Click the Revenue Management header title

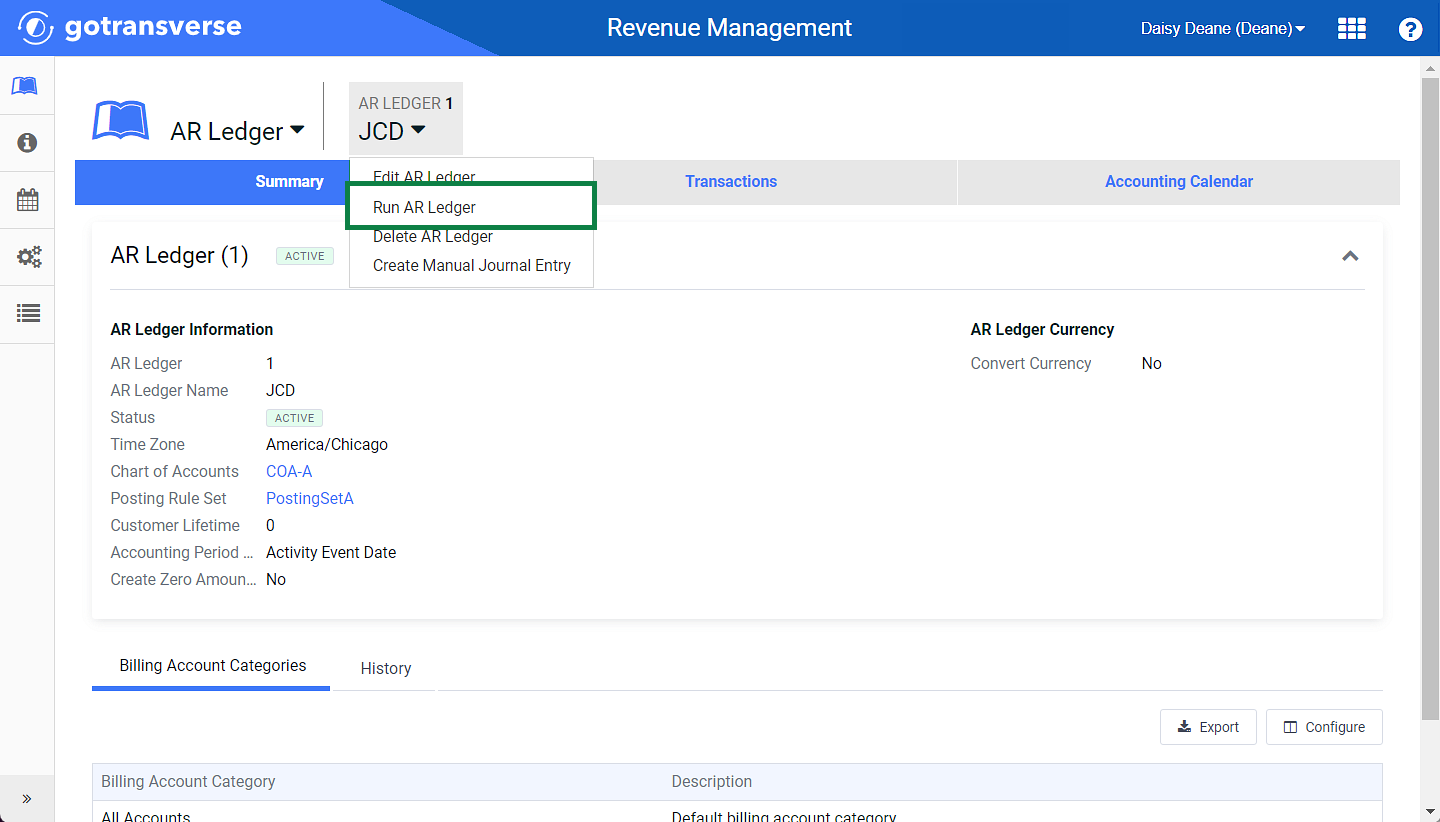coord(730,28)
